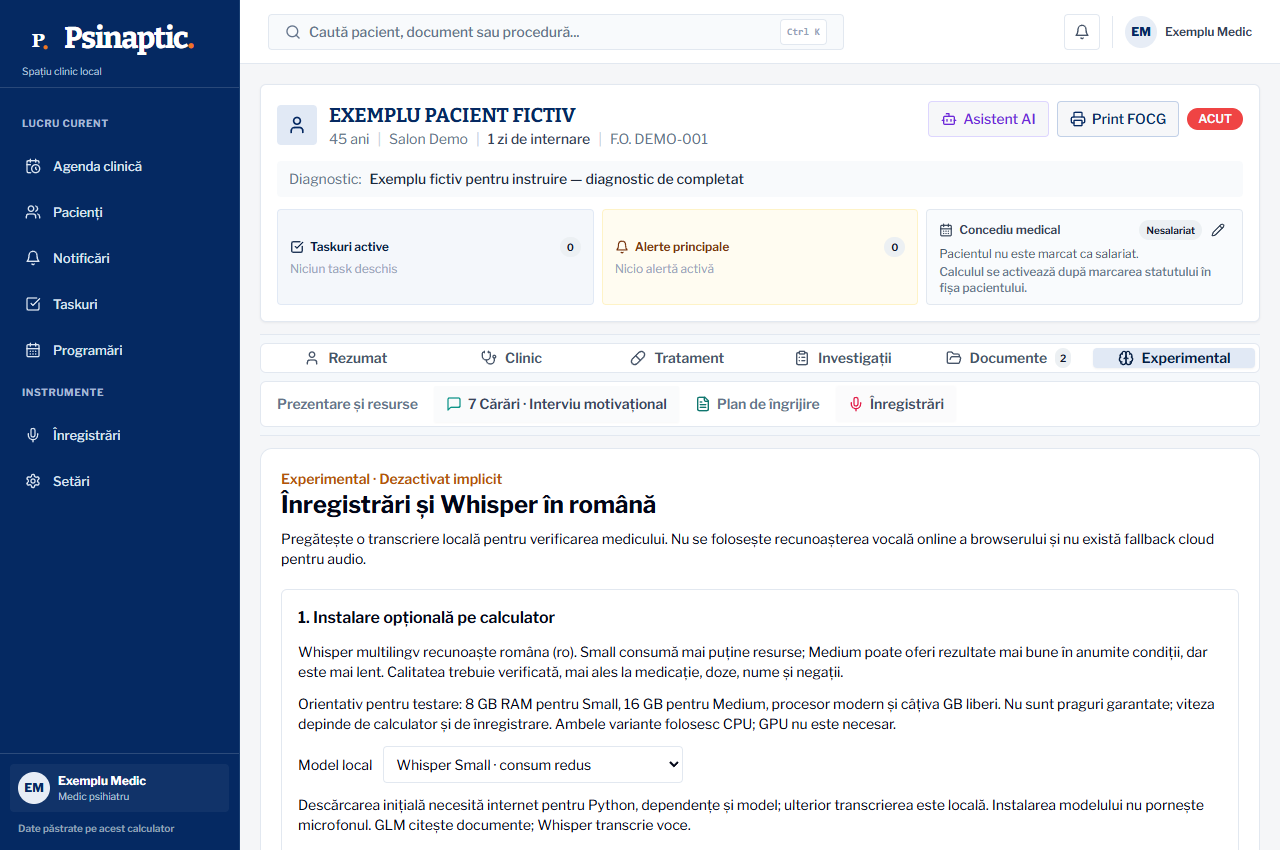Open Plan de îngrijire subtab

[757, 404]
